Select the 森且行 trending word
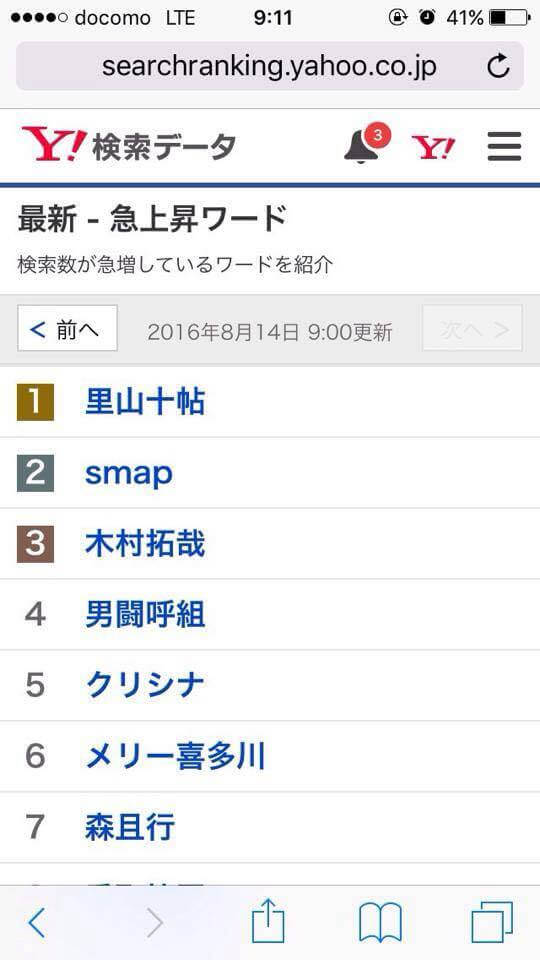540x960 pixels. pos(130,827)
